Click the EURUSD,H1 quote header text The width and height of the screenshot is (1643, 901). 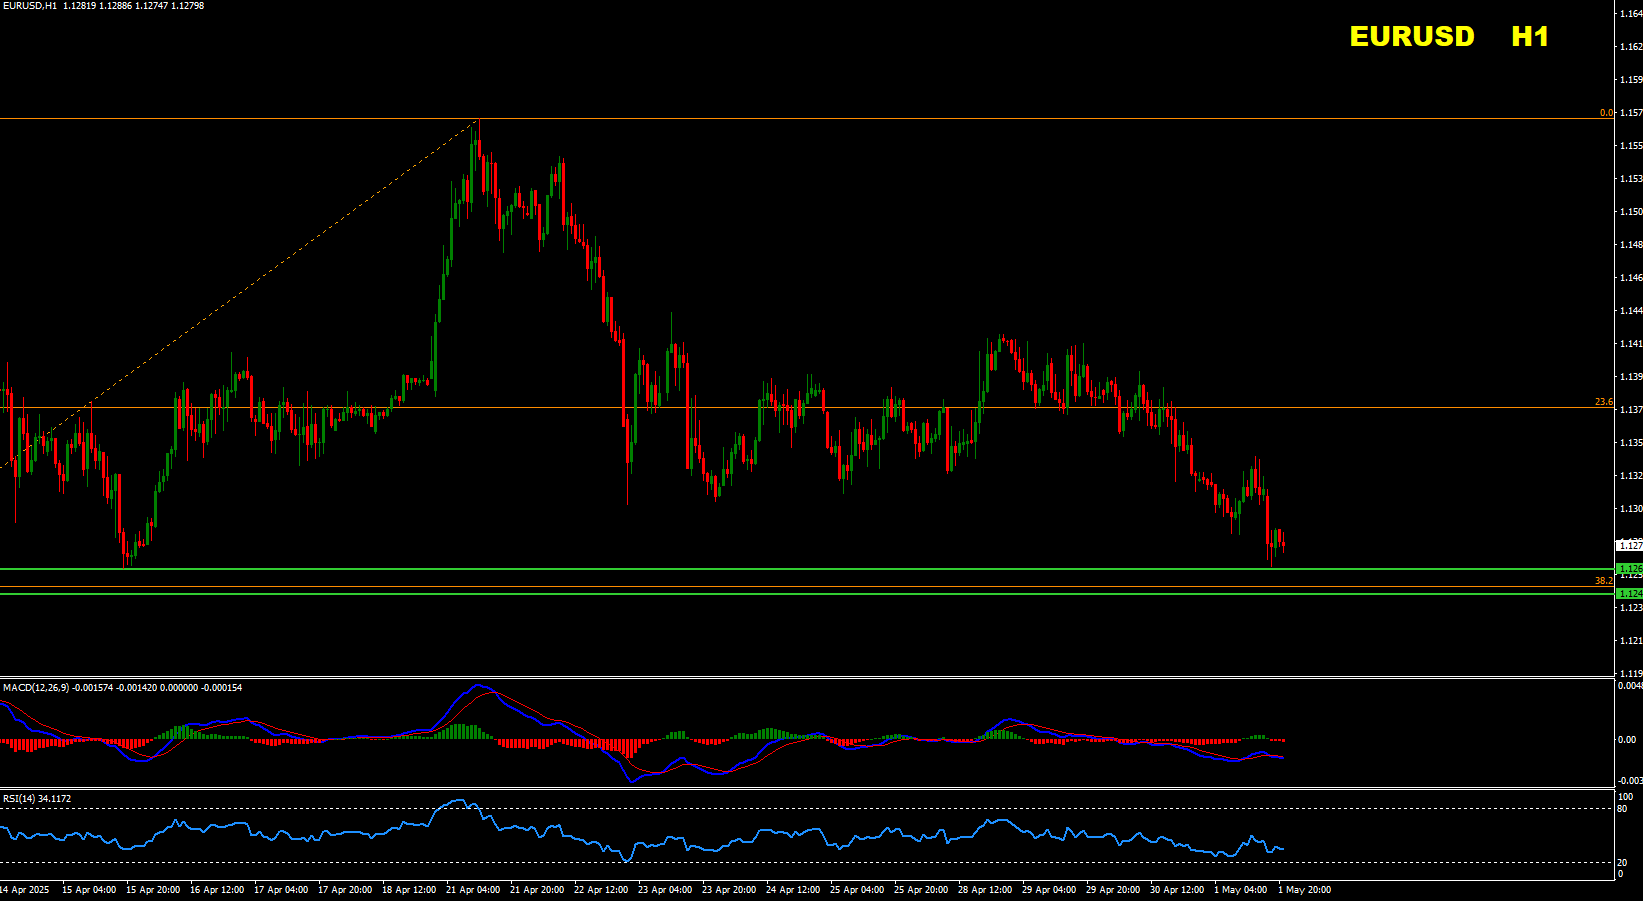pos(29,6)
